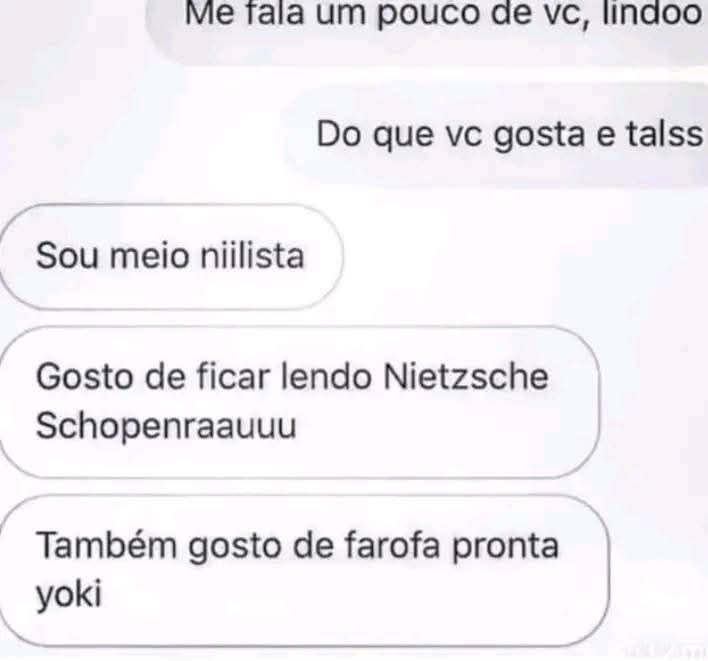The image size is (708, 661).
Task: Select the 'Sou meio niilista' message bubble
Action: point(171,256)
